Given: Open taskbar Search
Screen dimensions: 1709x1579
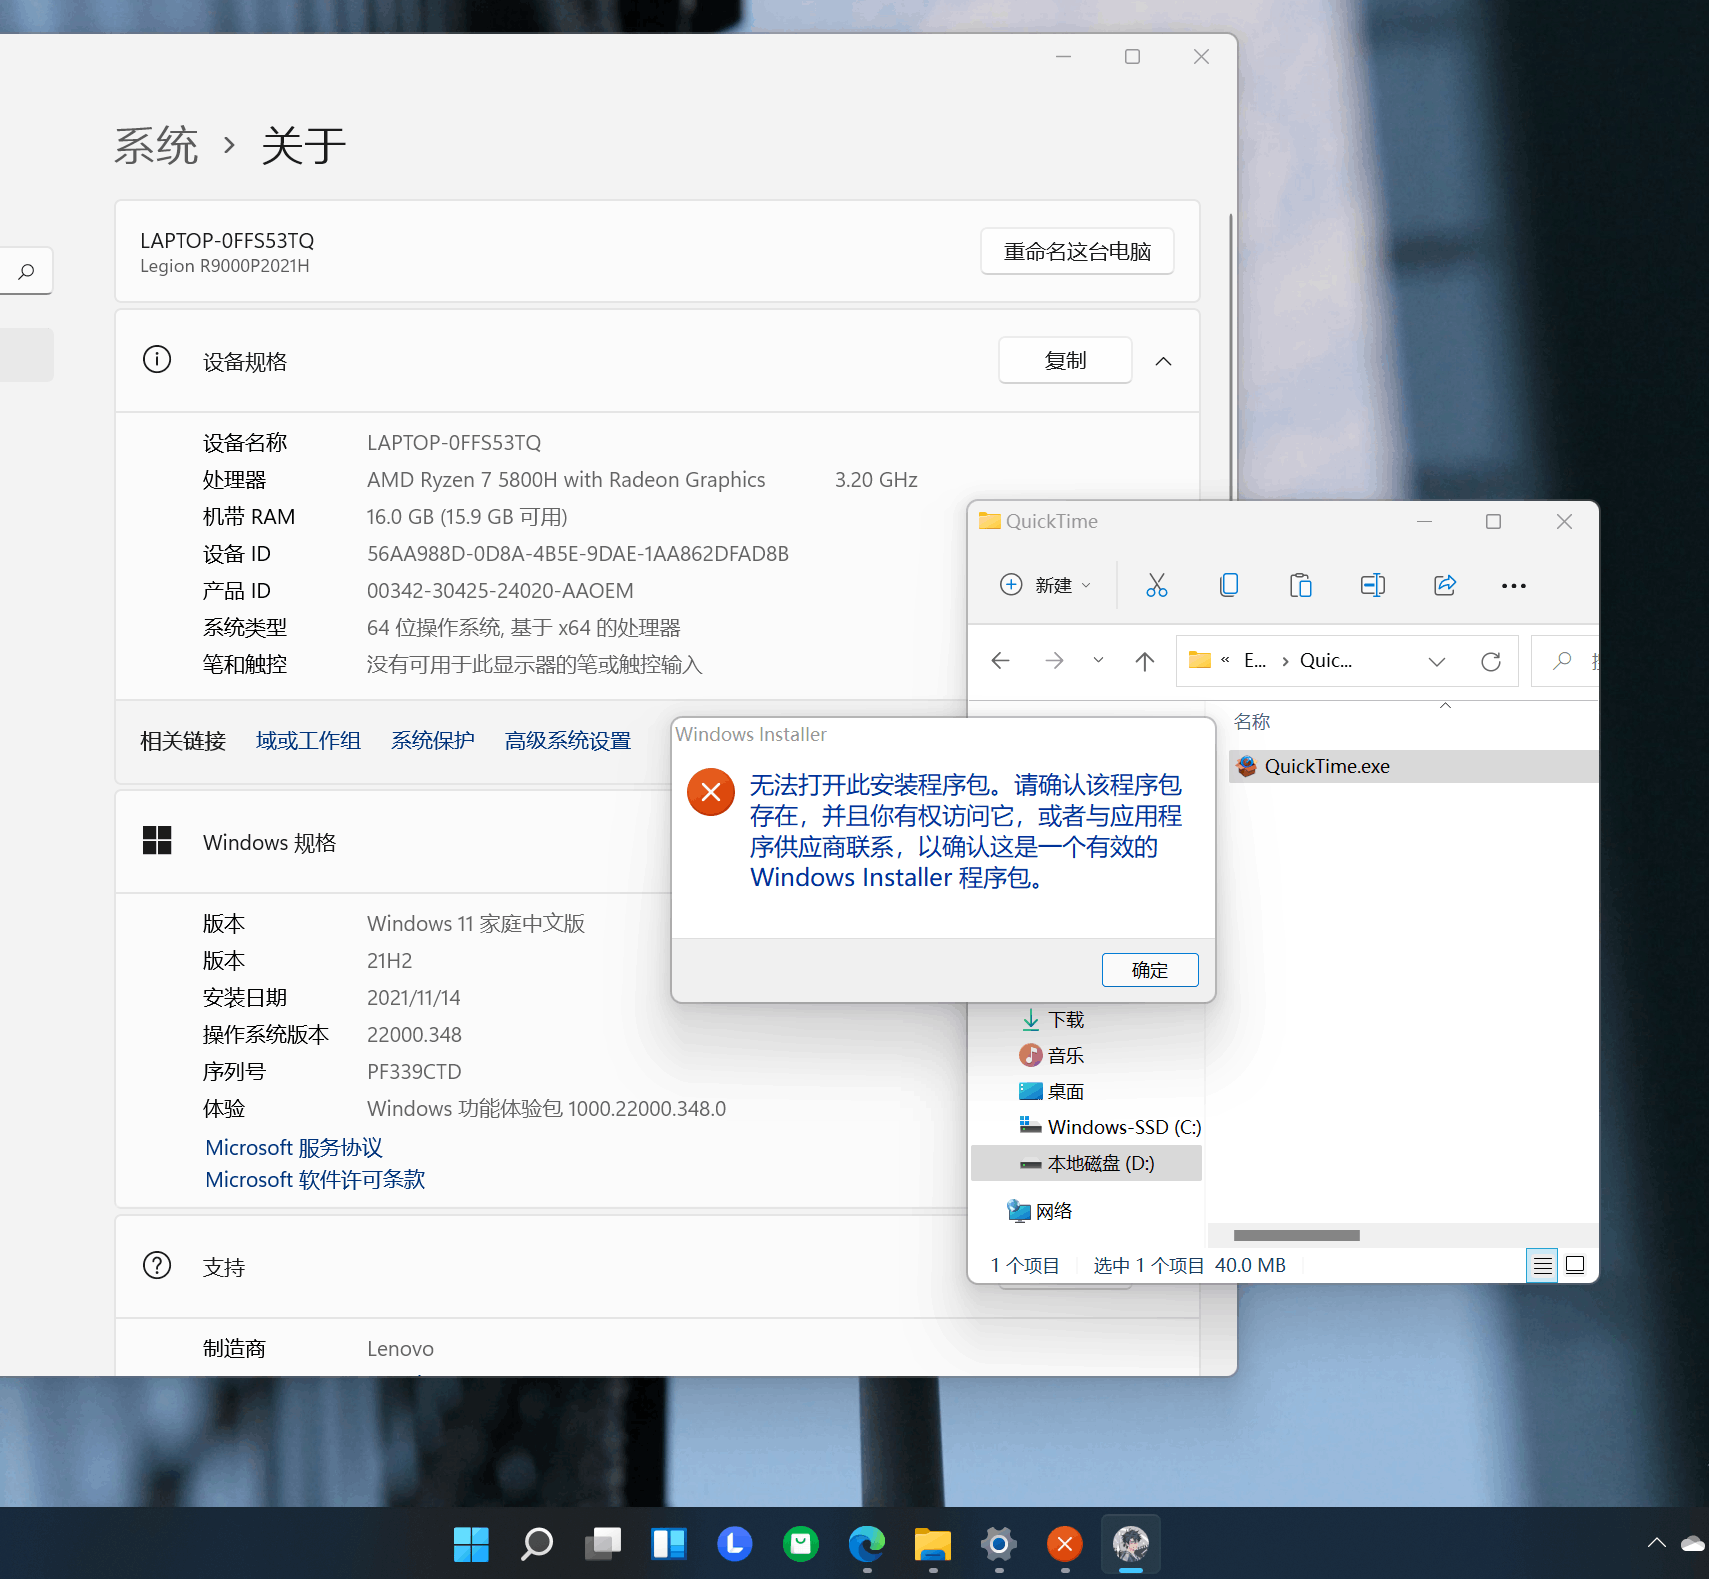Looking at the screenshot, I should pyautogui.click(x=537, y=1544).
